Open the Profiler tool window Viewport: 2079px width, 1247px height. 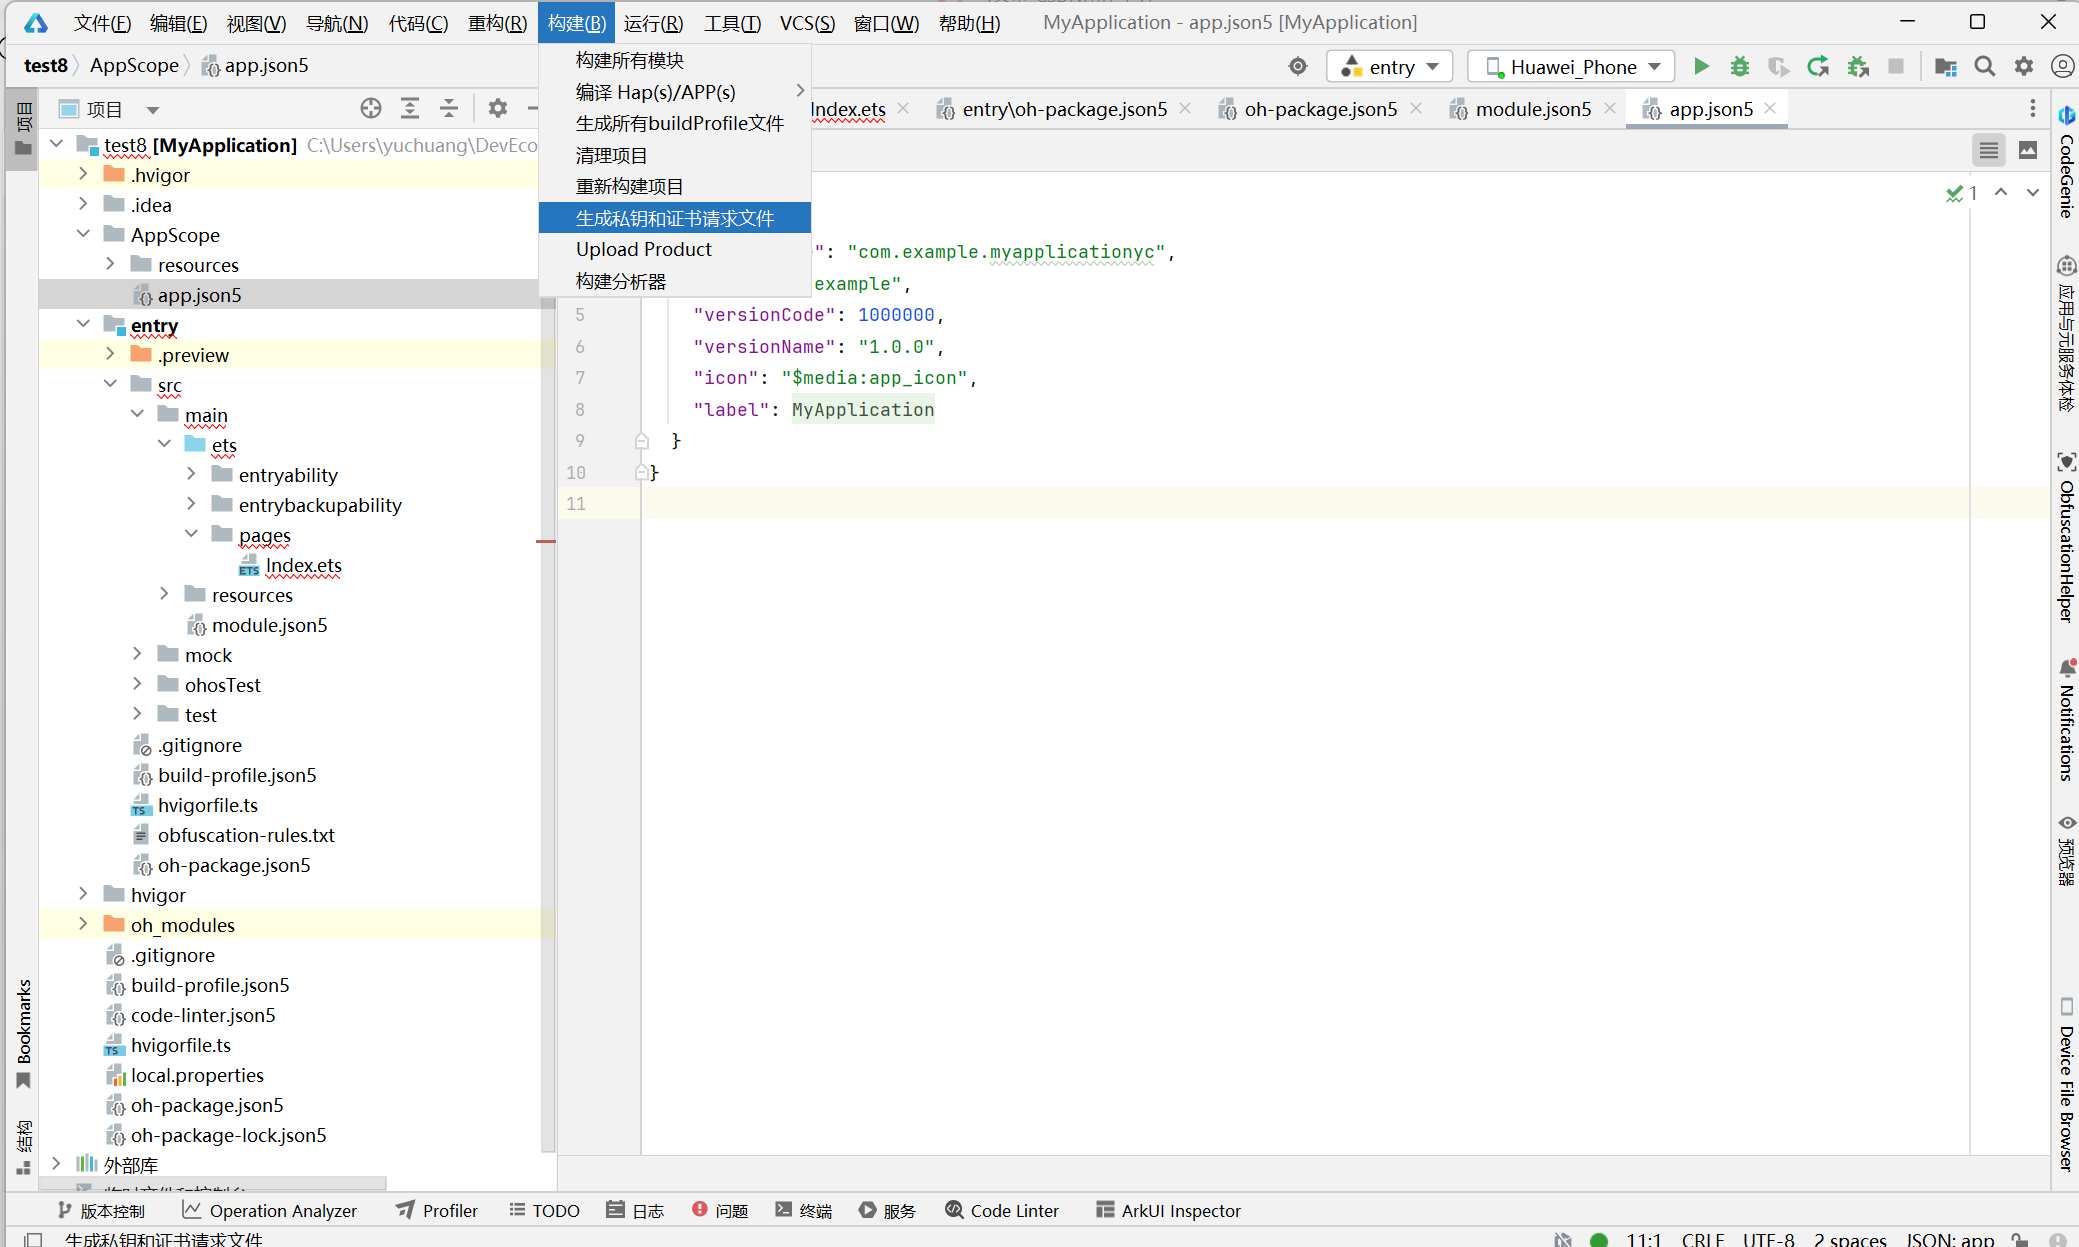coord(437,1210)
